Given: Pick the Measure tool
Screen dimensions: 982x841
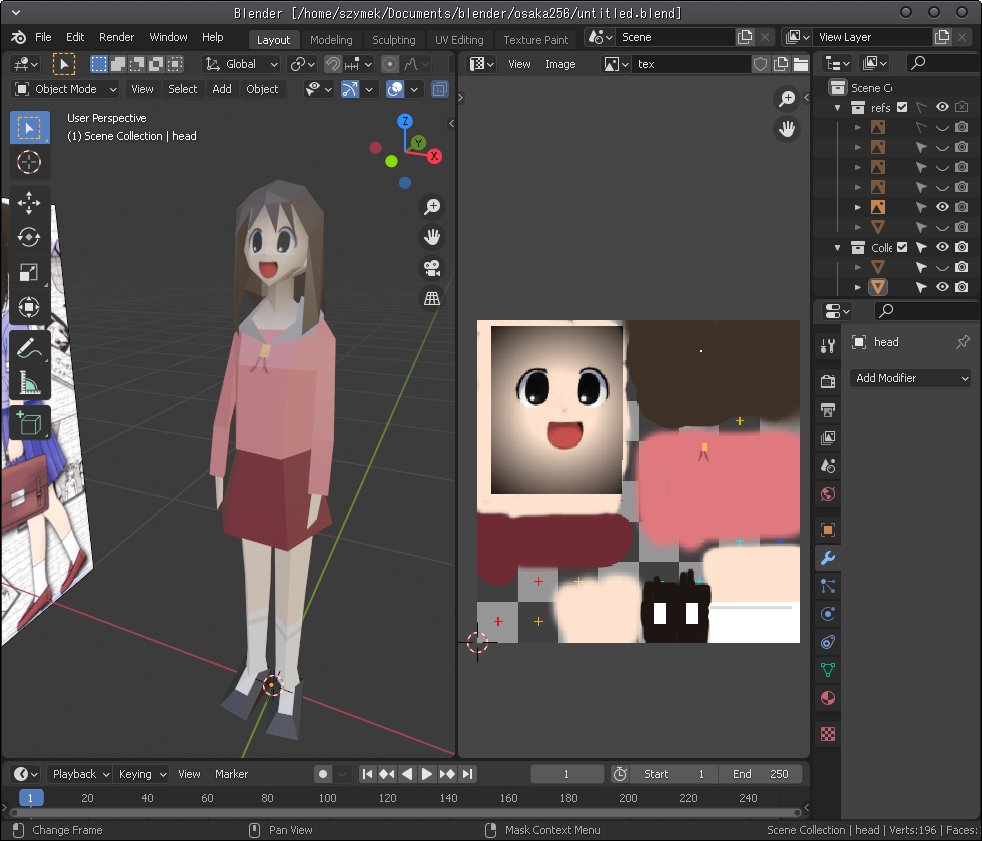Looking at the screenshot, I should (29, 384).
